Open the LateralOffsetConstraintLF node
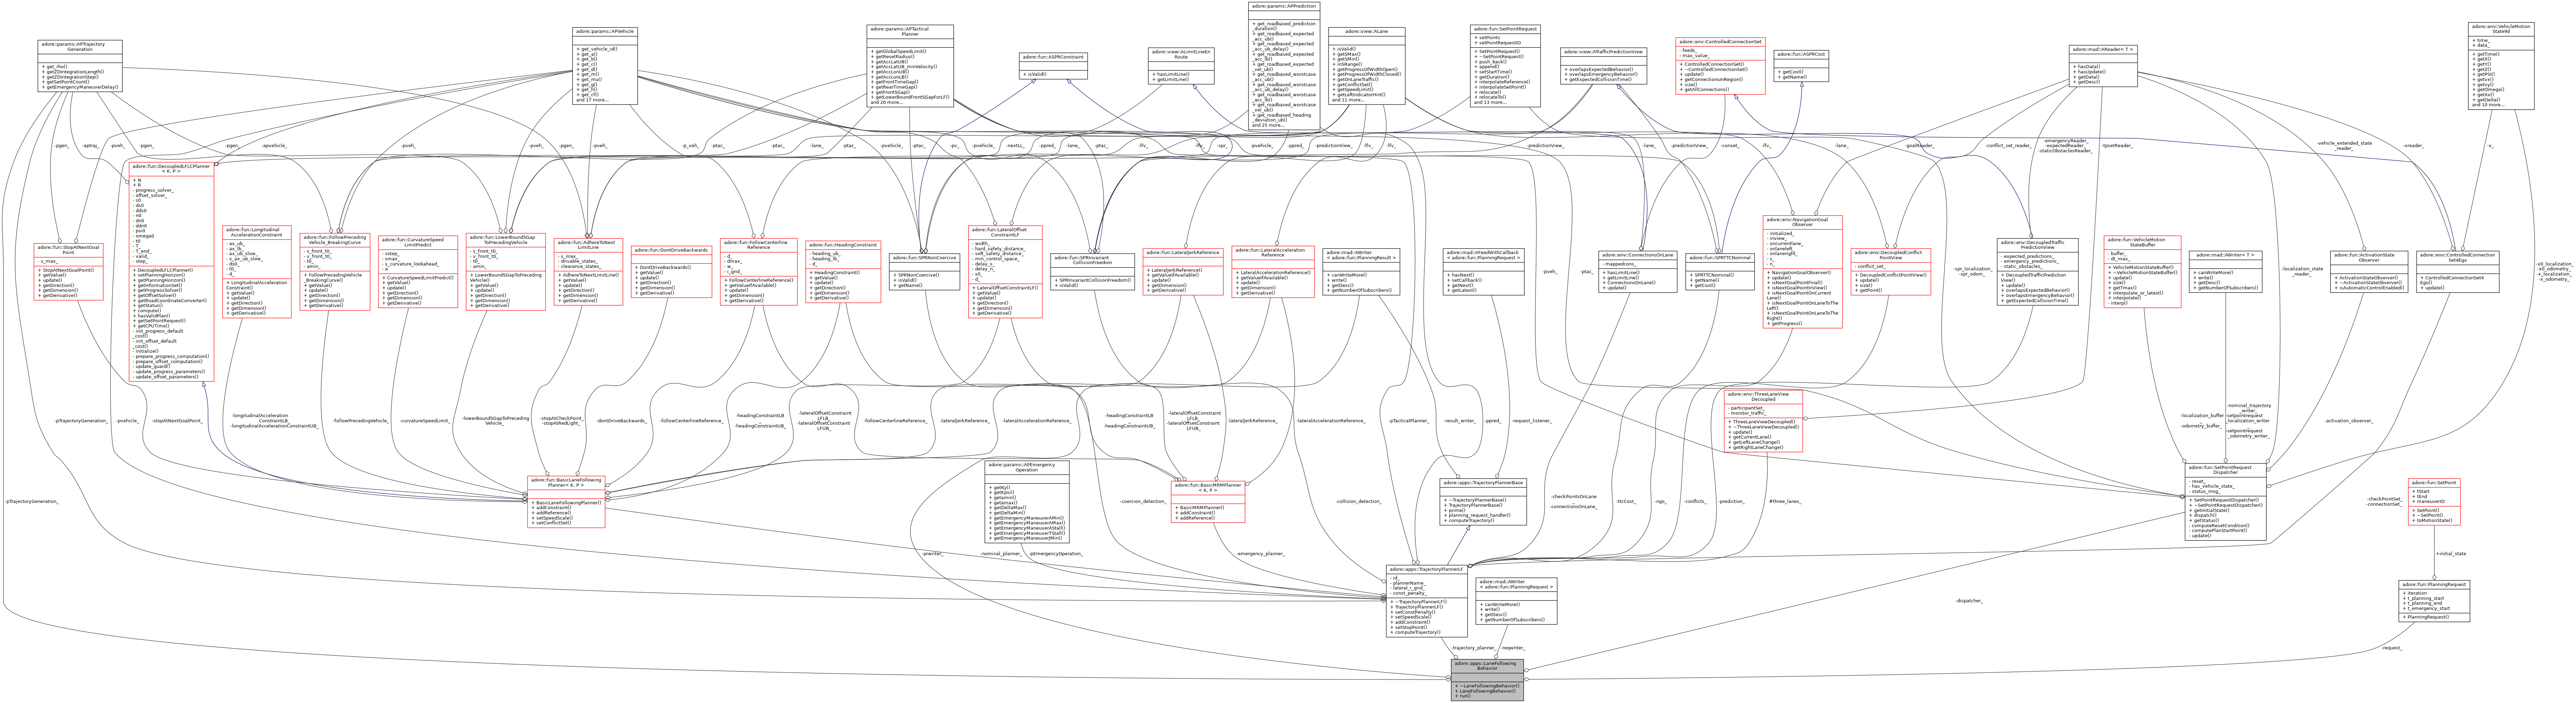2576x703 pixels. [x=1005, y=272]
